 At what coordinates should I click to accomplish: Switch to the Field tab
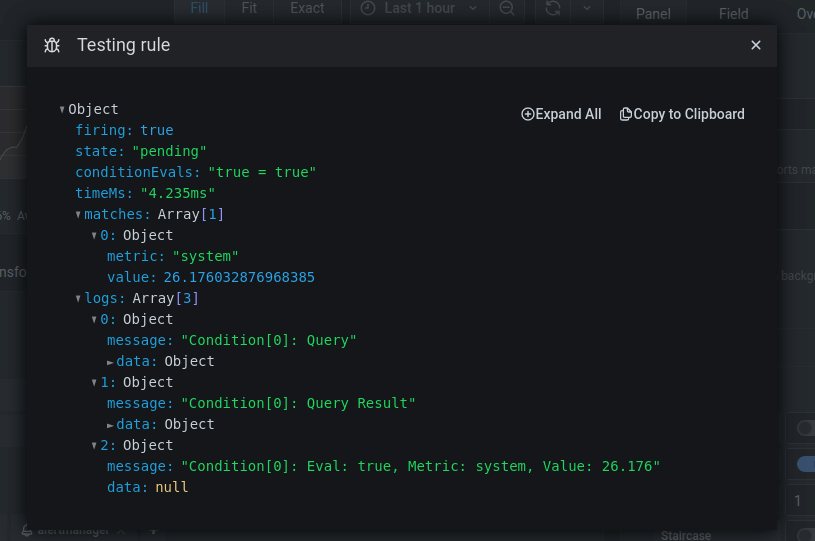(733, 14)
